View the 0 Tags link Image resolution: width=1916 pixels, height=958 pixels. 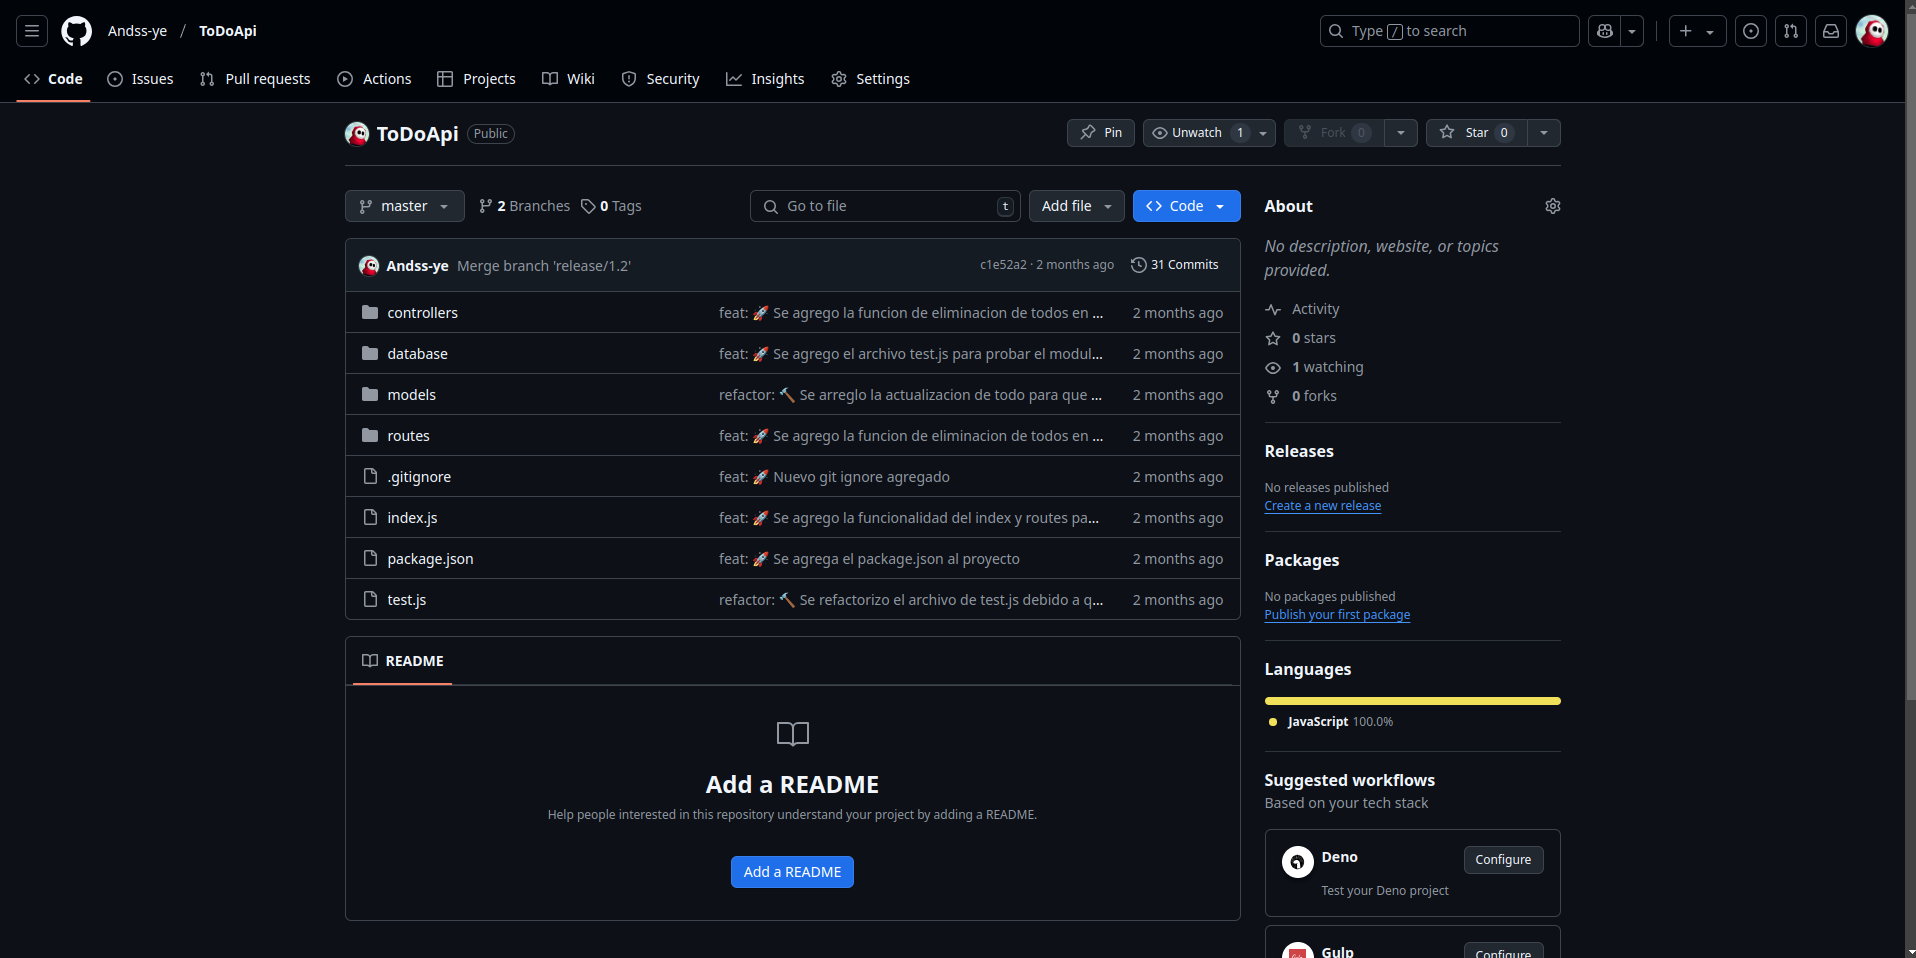[x=611, y=206]
